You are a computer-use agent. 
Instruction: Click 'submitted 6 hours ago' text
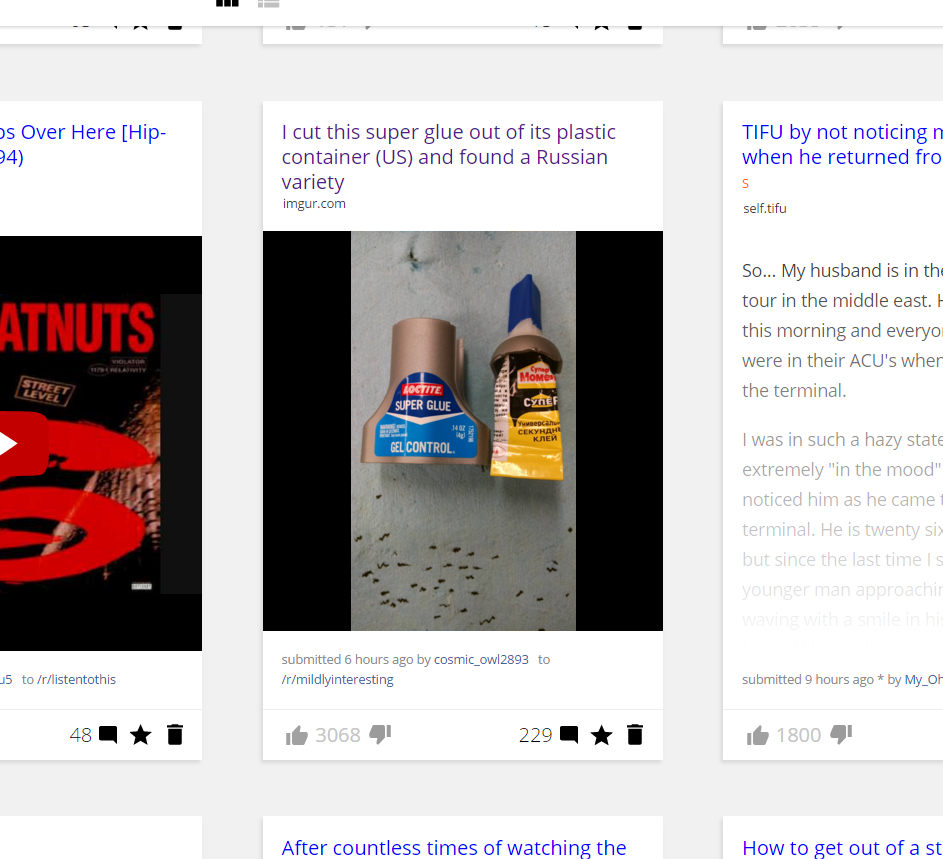click(348, 659)
